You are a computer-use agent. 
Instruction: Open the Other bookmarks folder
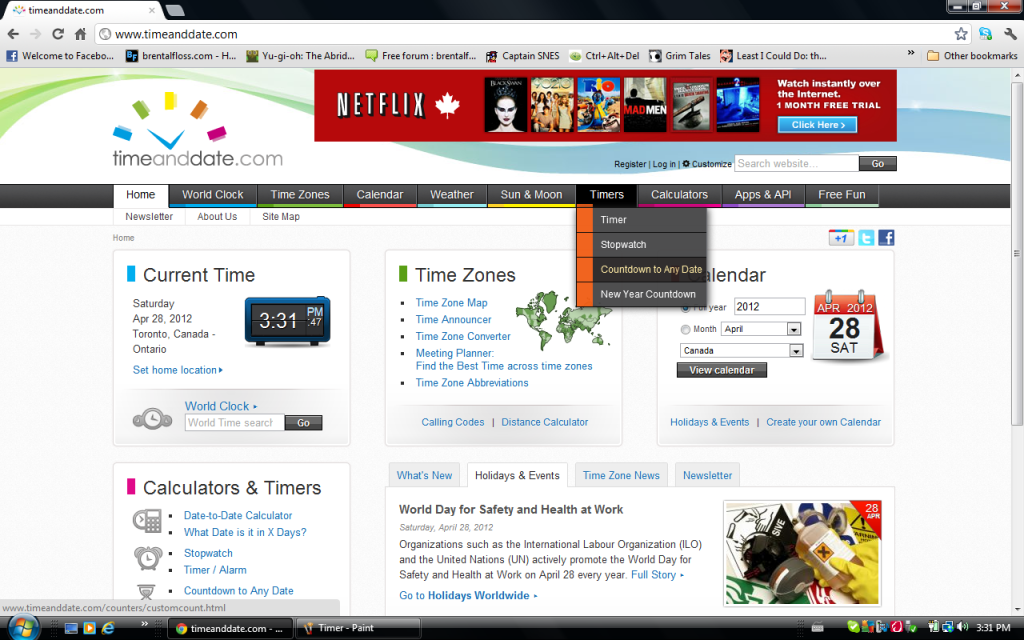972,56
